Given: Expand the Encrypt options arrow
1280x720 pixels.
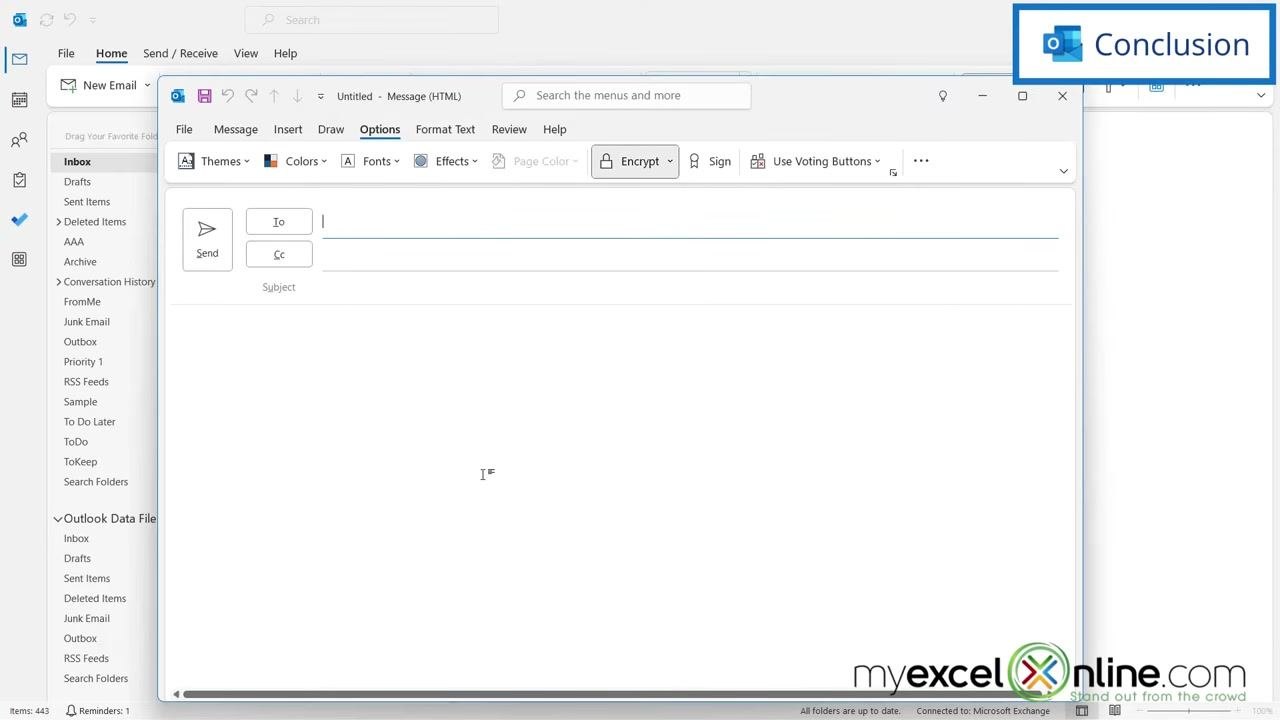Looking at the screenshot, I should (x=670, y=161).
